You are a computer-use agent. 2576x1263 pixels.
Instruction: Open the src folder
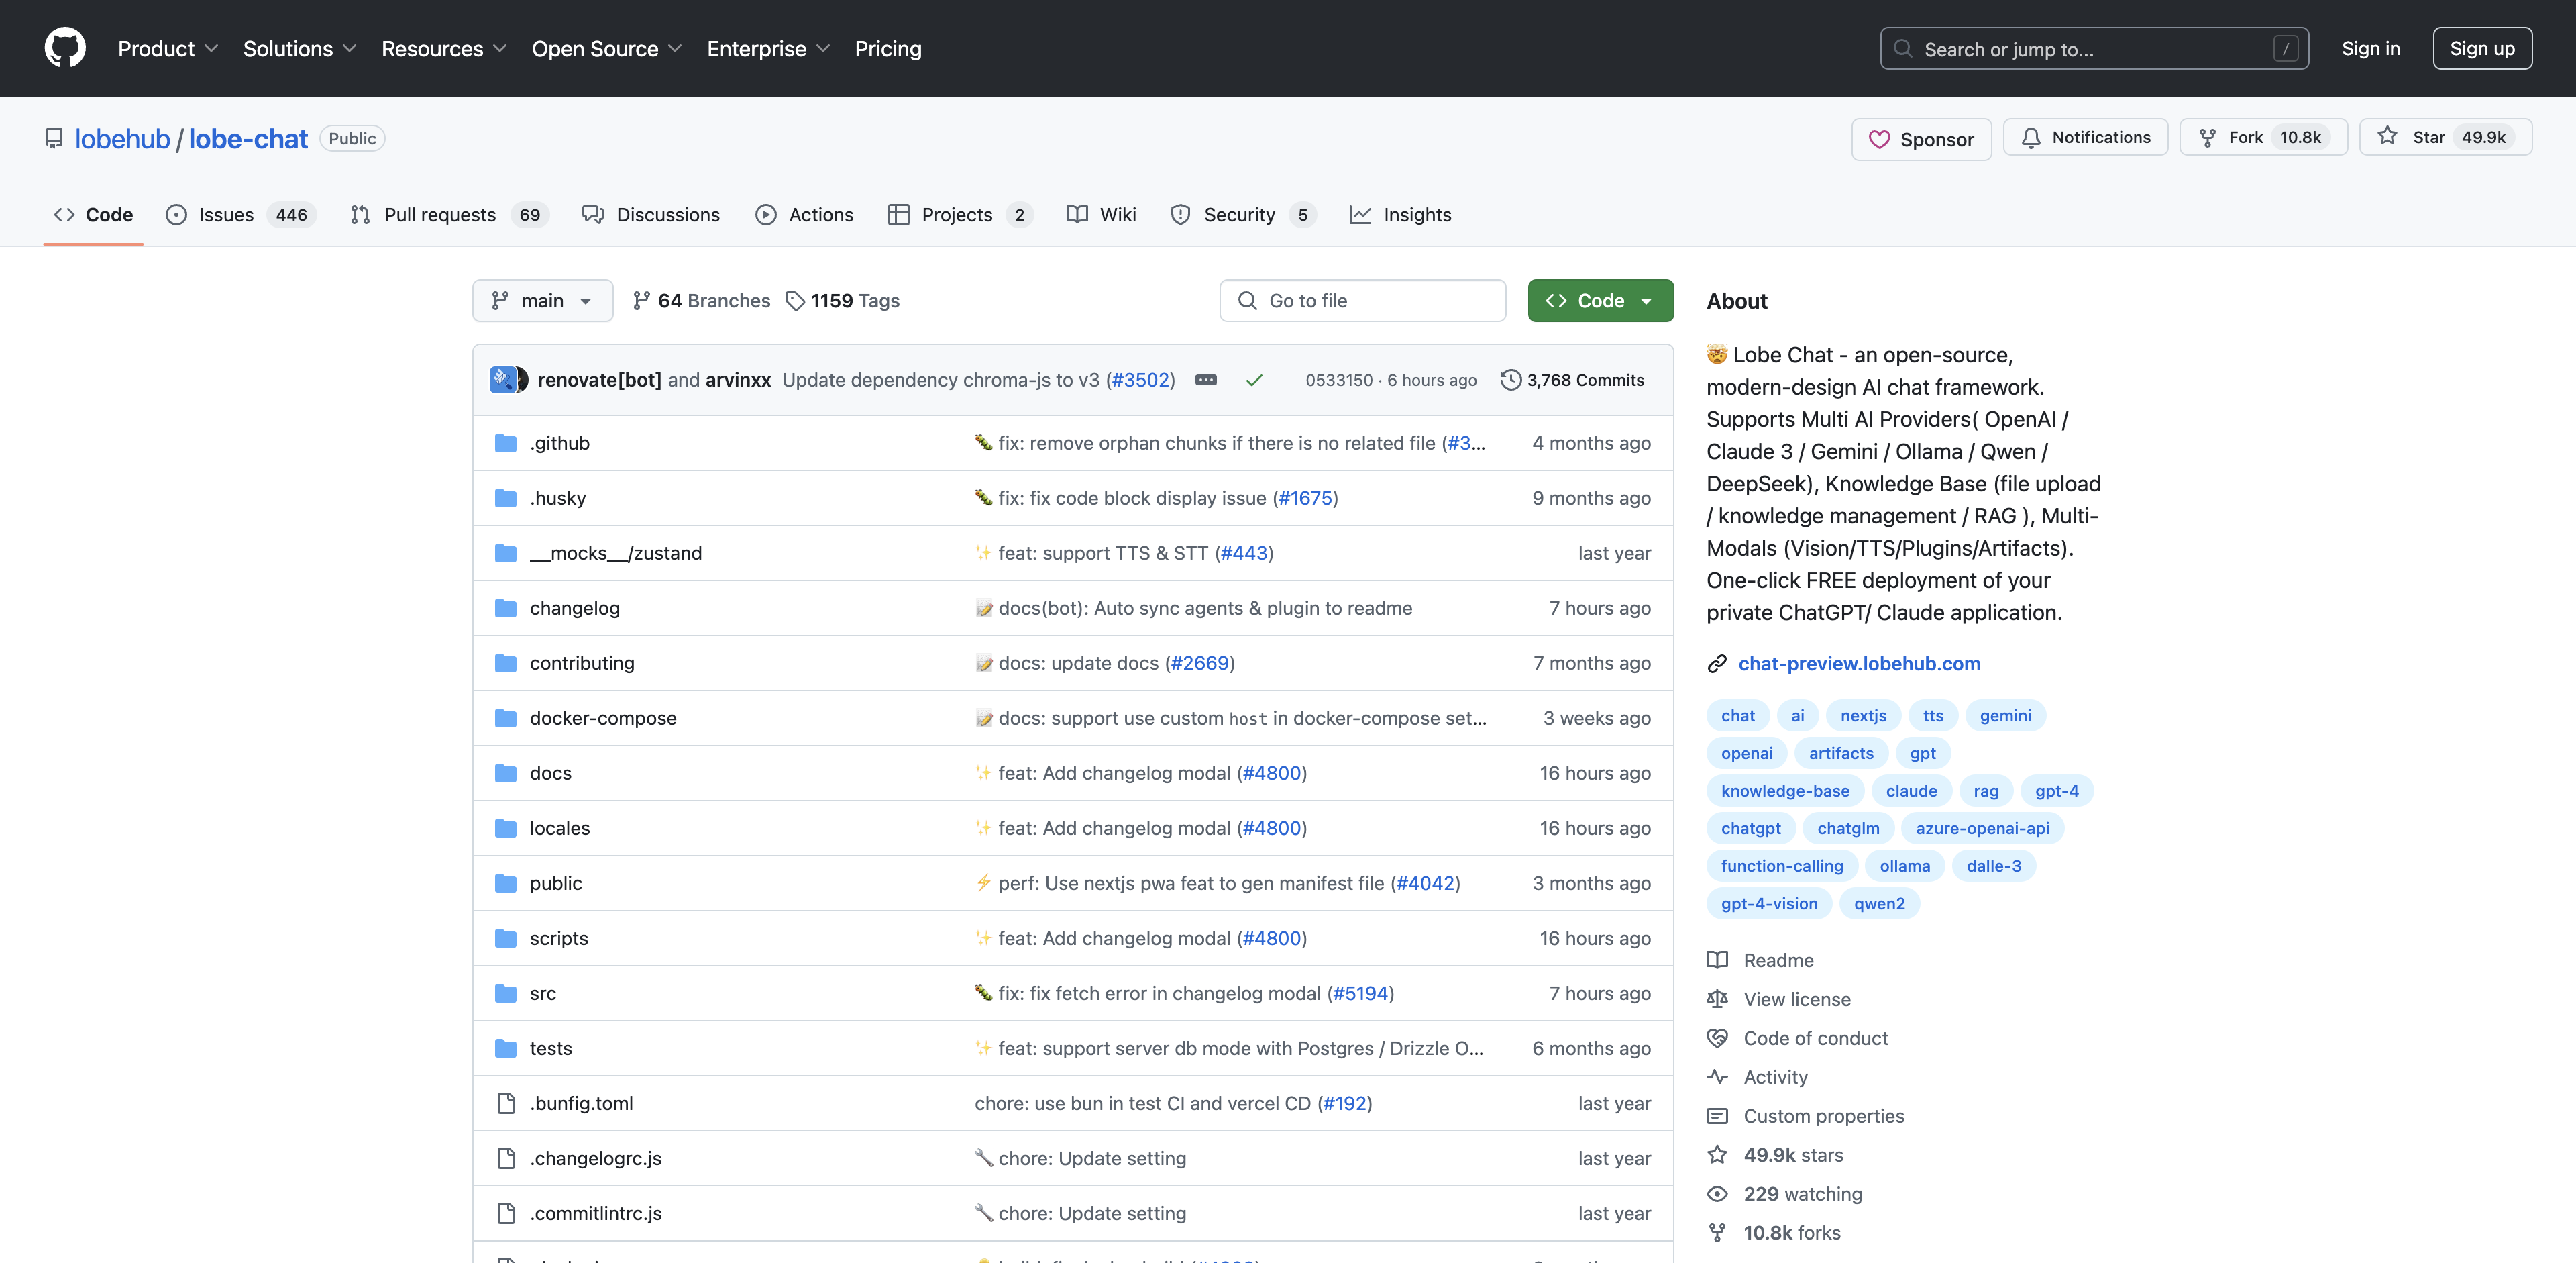542,992
